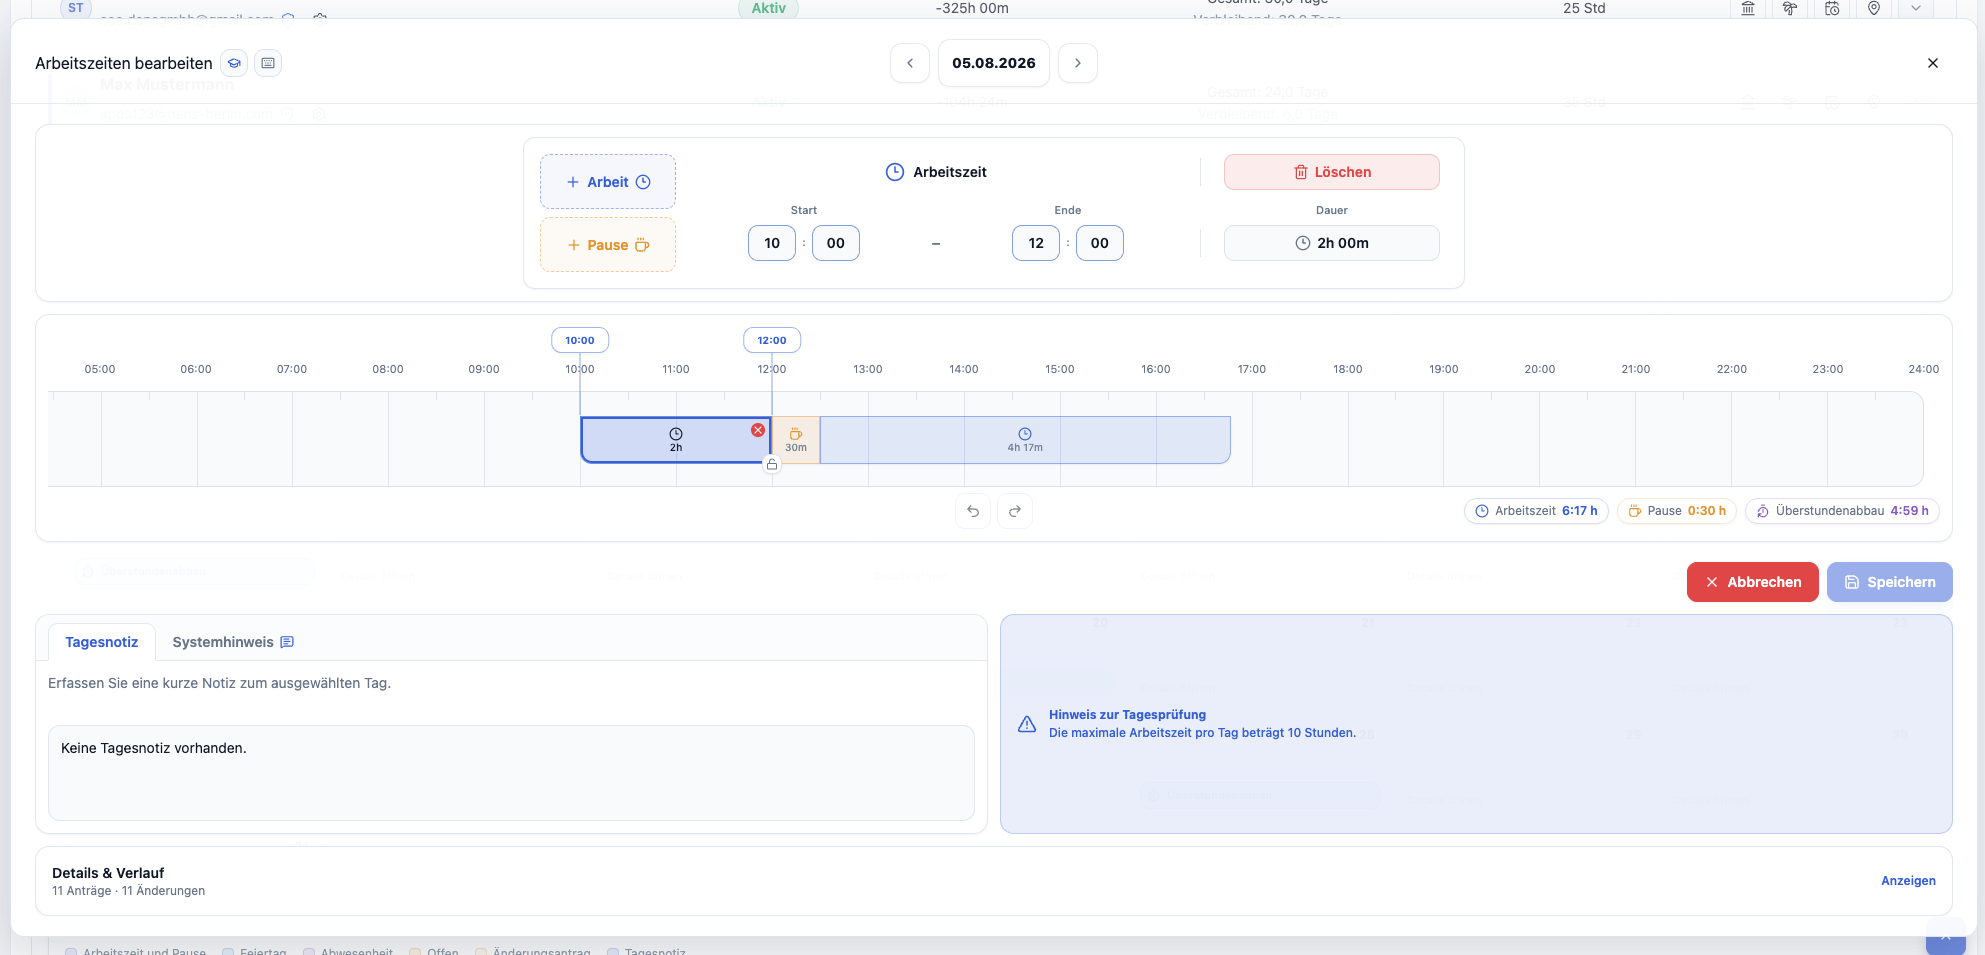
Task: Click the clock icon next to Arbeitszeit heading
Action: tap(895, 172)
